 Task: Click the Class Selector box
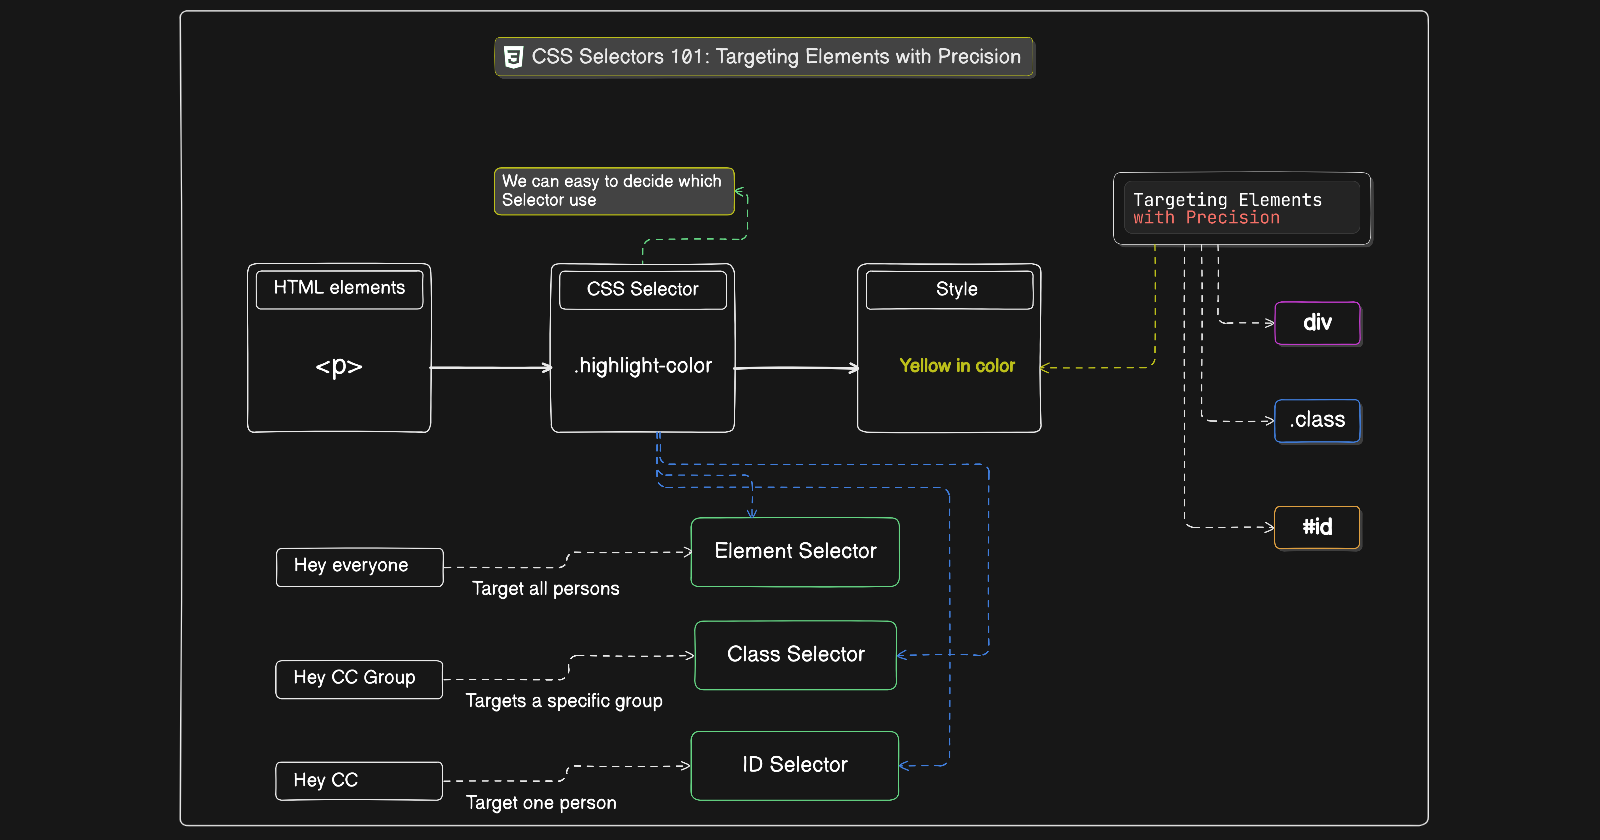tap(795, 655)
